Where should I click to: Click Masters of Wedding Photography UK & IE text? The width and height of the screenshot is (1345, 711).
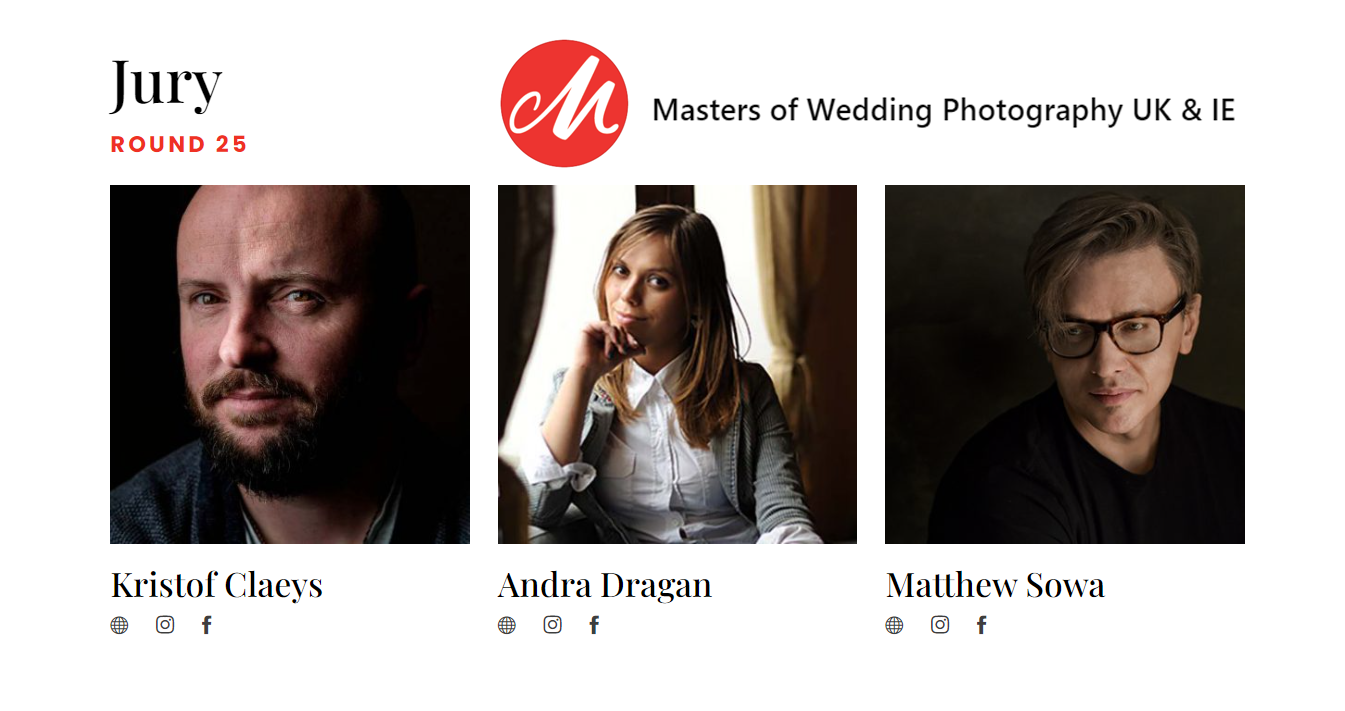pyautogui.click(x=943, y=109)
